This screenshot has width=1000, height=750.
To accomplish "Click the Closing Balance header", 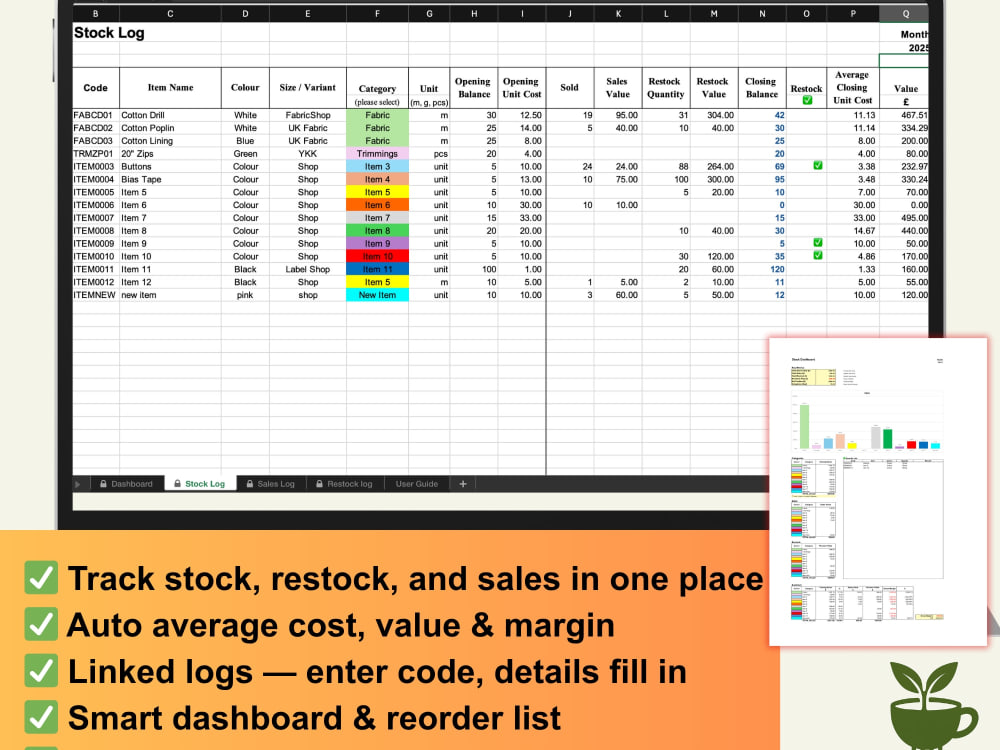I will coord(761,88).
